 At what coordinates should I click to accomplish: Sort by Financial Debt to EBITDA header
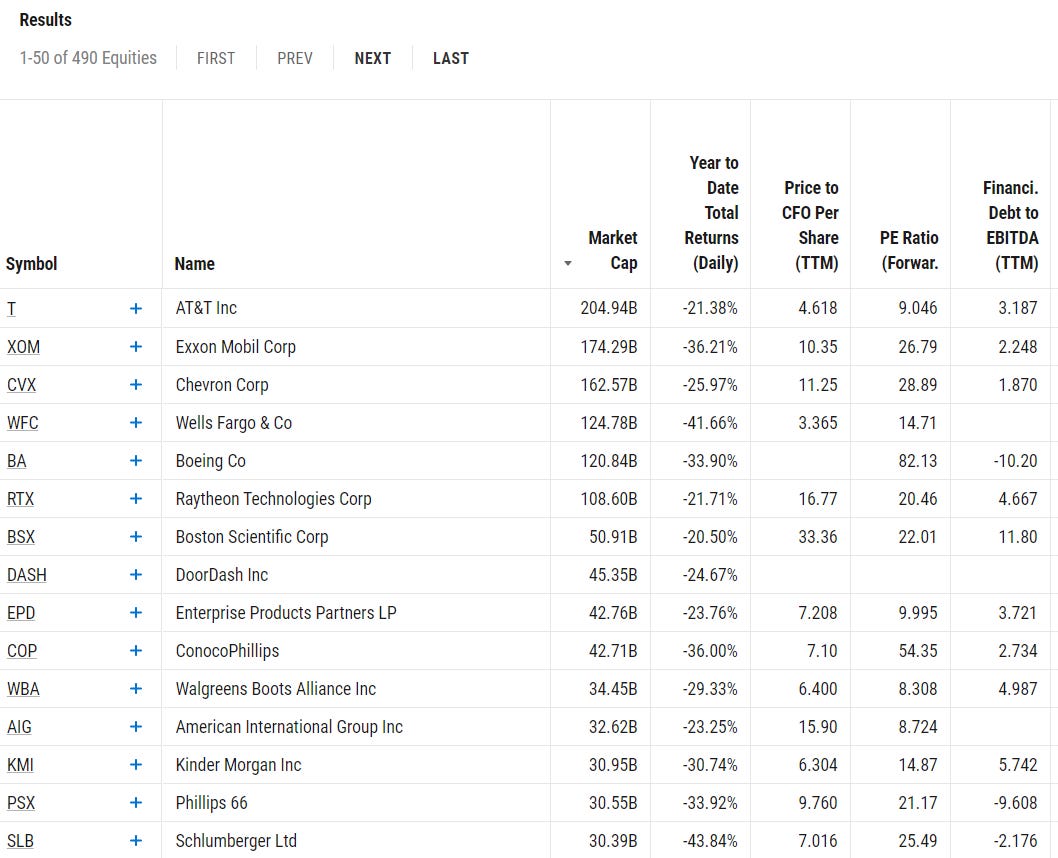tap(1010, 225)
